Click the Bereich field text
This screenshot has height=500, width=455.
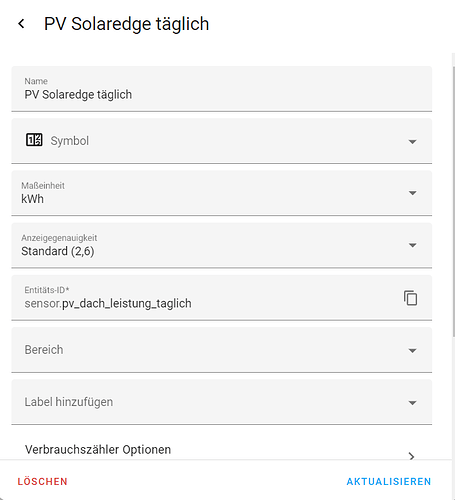(44, 350)
